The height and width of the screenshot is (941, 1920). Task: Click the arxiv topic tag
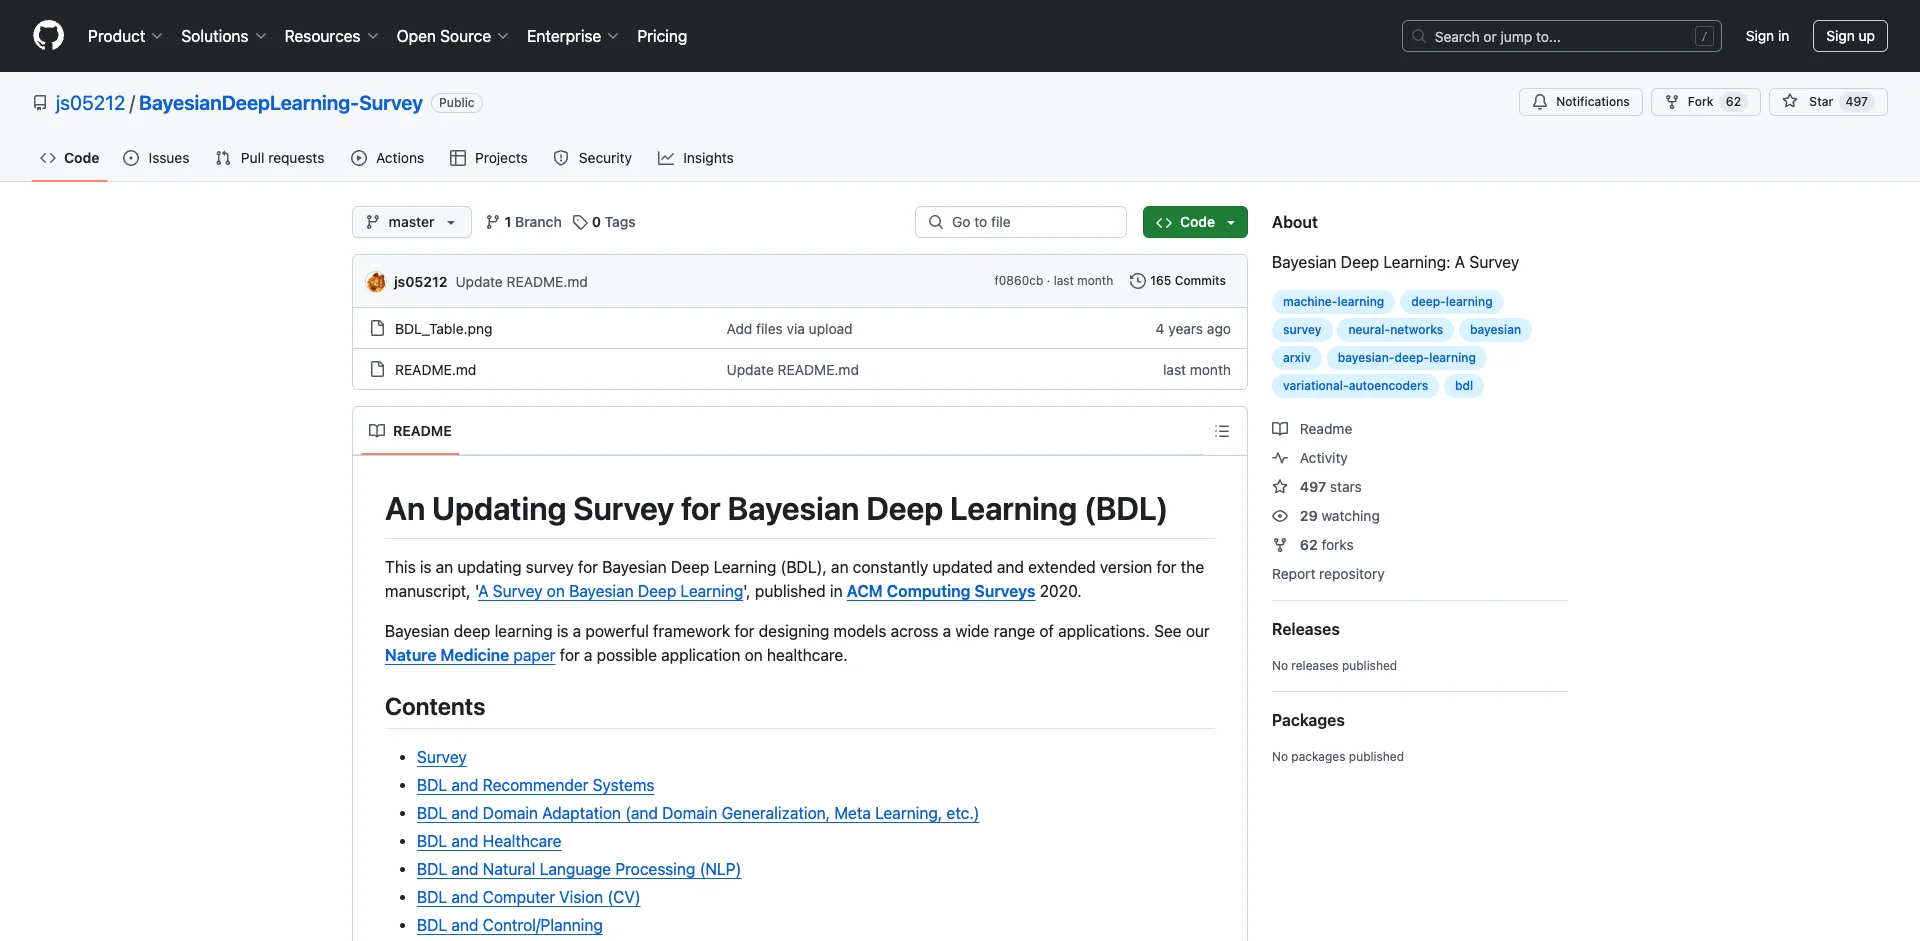[x=1296, y=358]
